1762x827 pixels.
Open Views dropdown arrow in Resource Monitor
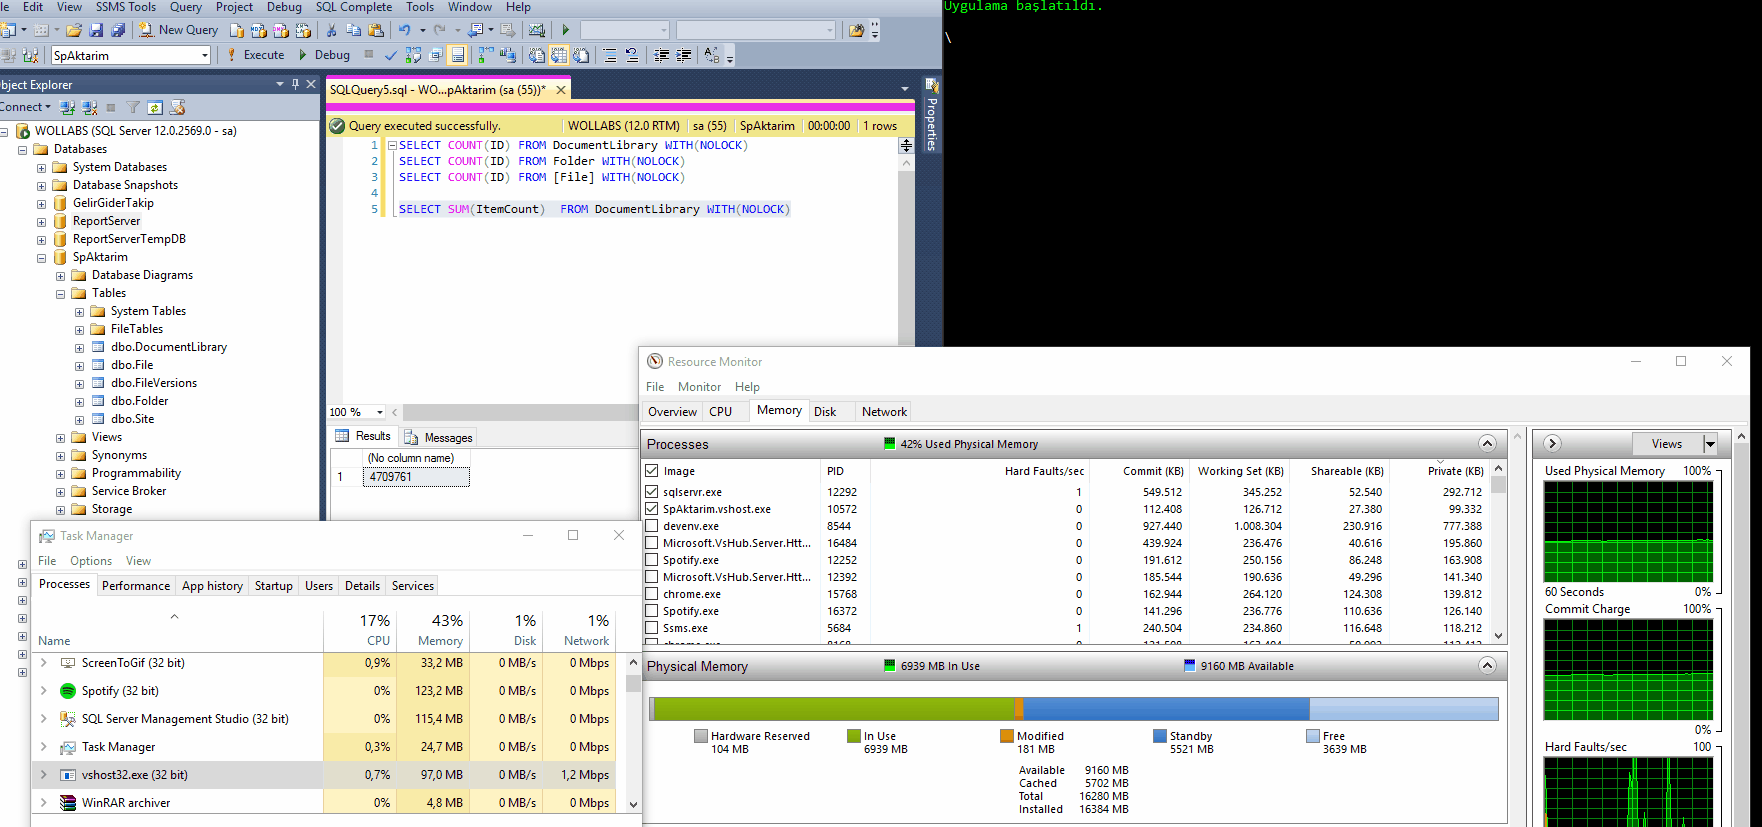(1710, 444)
